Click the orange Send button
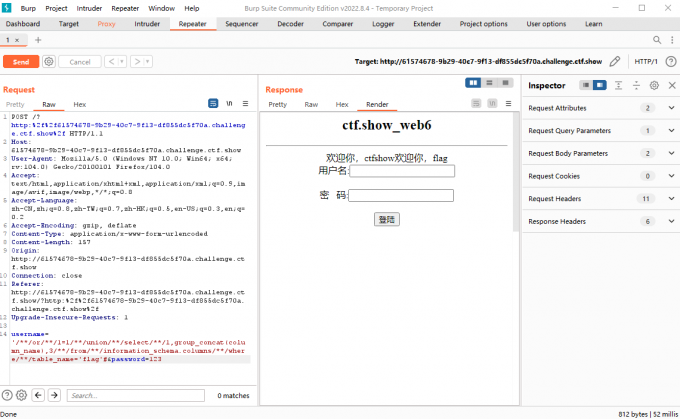680x419 pixels. 20,61
